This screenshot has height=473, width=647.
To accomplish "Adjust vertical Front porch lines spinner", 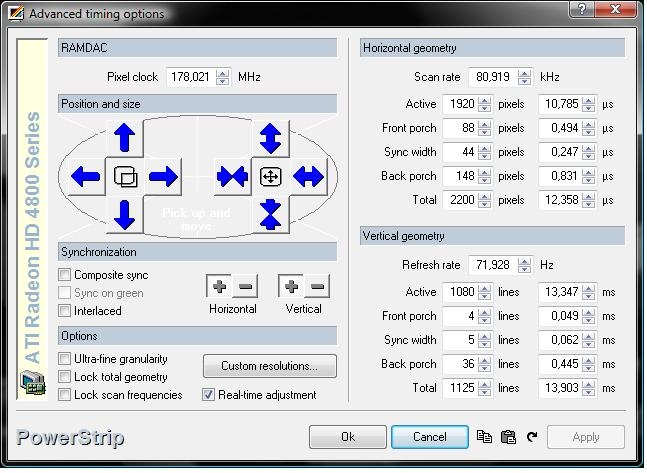I will point(484,316).
